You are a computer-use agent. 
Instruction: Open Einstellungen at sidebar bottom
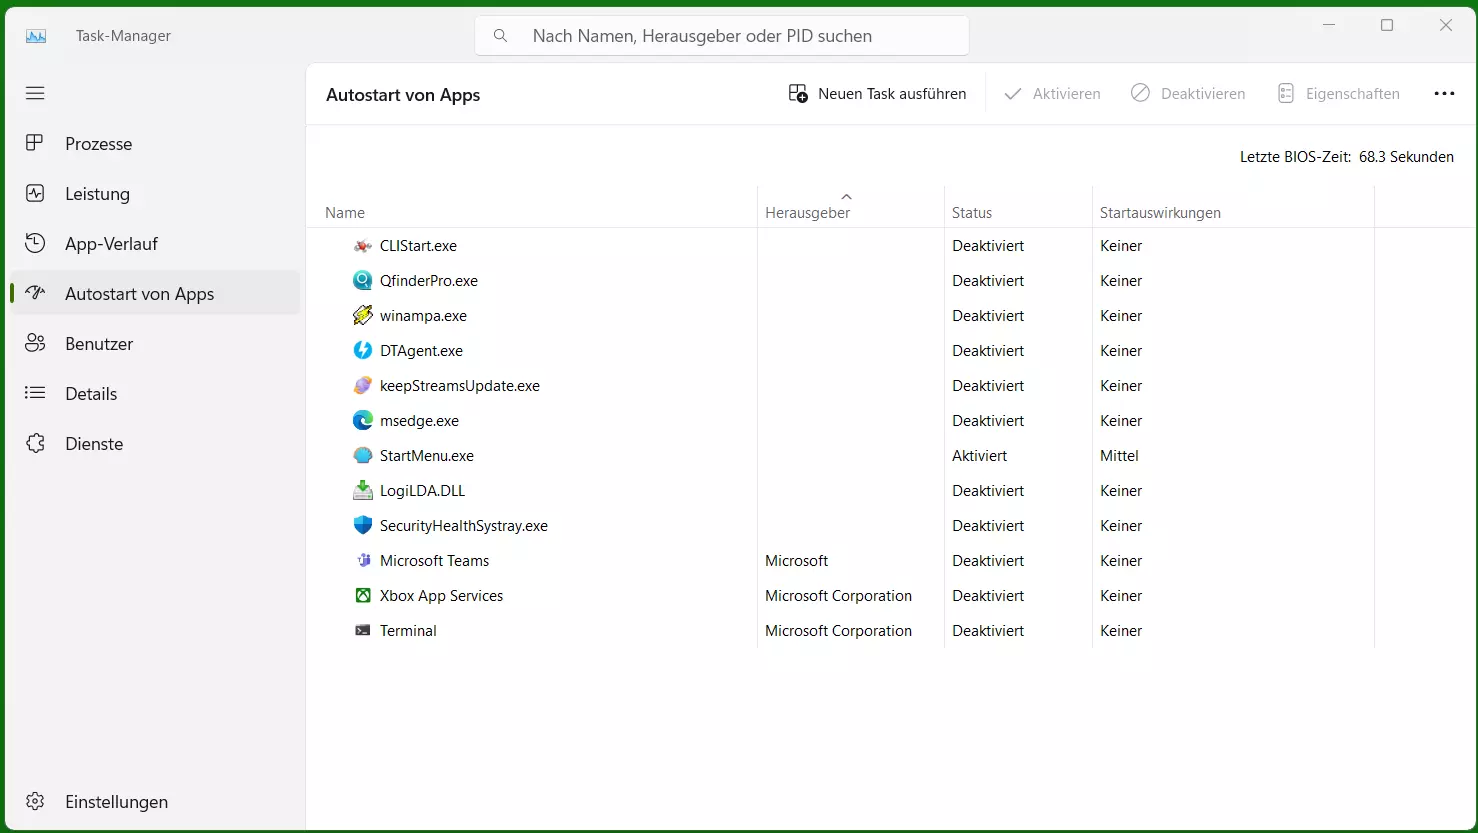point(155,802)
